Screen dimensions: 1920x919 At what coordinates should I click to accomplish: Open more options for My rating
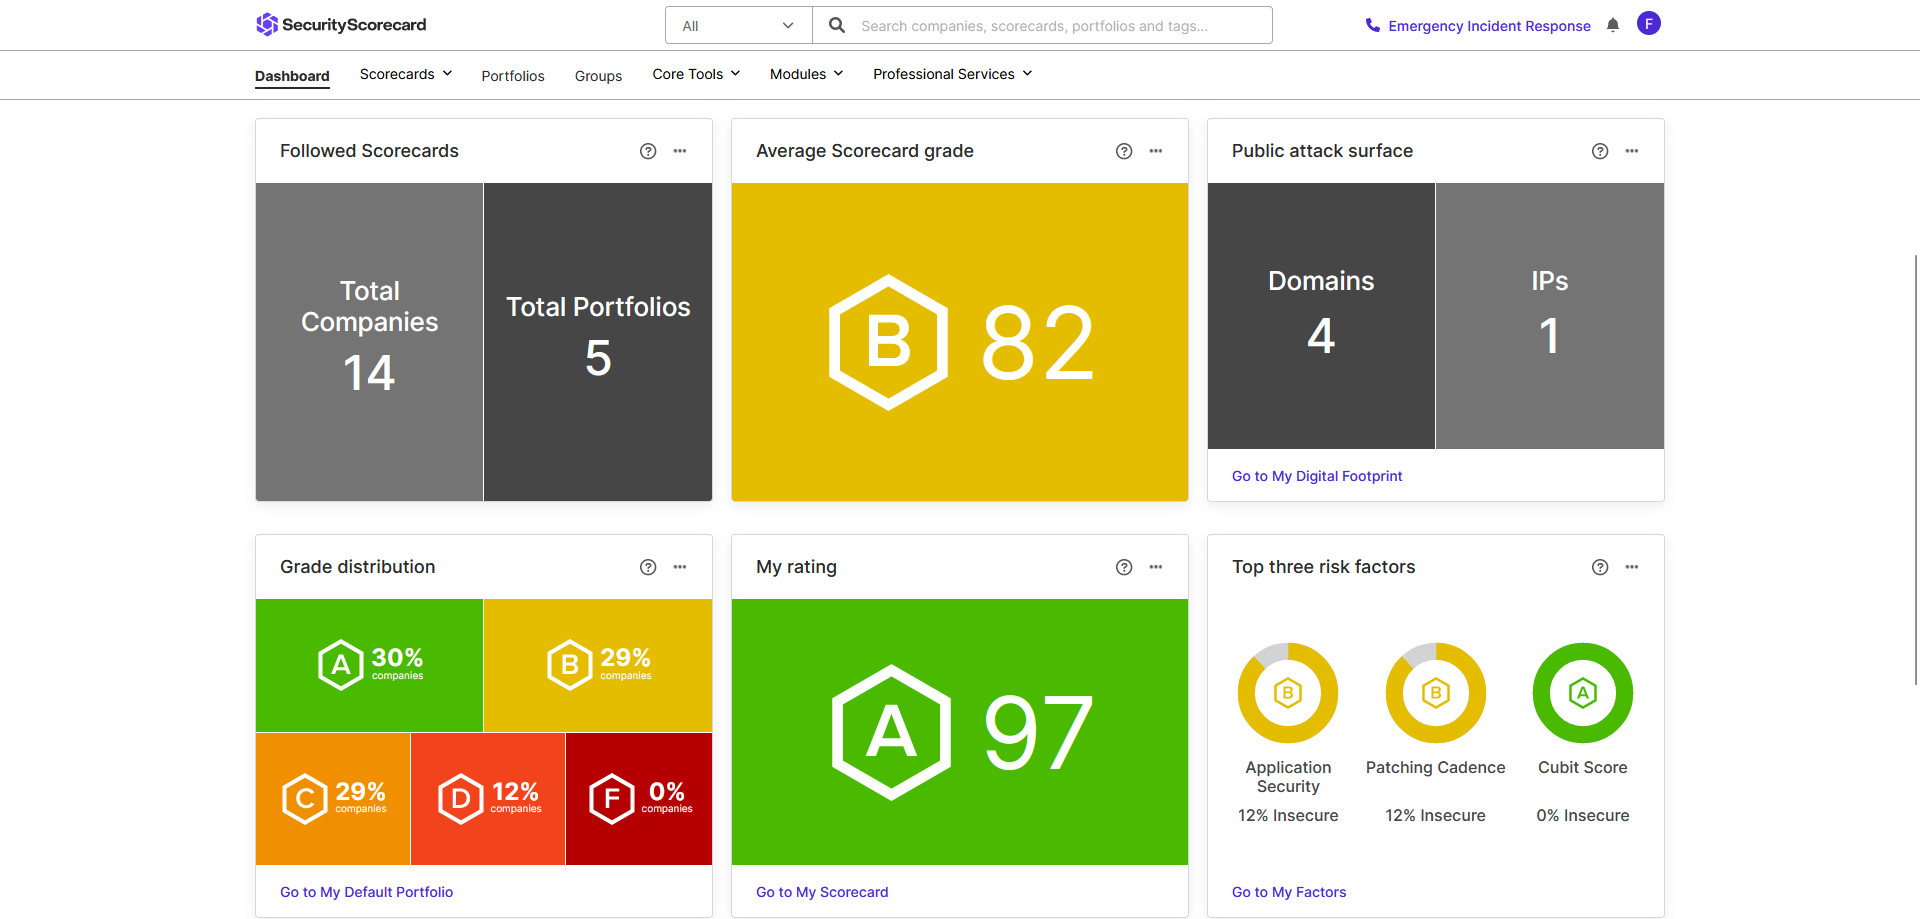pyautogui.click(x=1156, y=567)
